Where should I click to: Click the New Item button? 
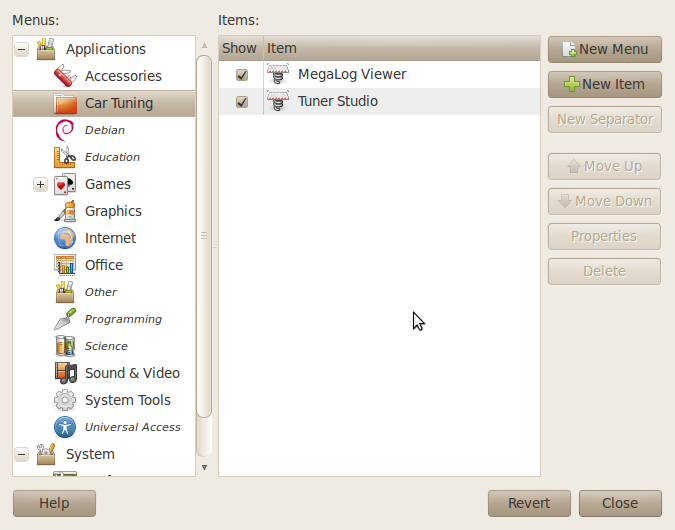605,84
